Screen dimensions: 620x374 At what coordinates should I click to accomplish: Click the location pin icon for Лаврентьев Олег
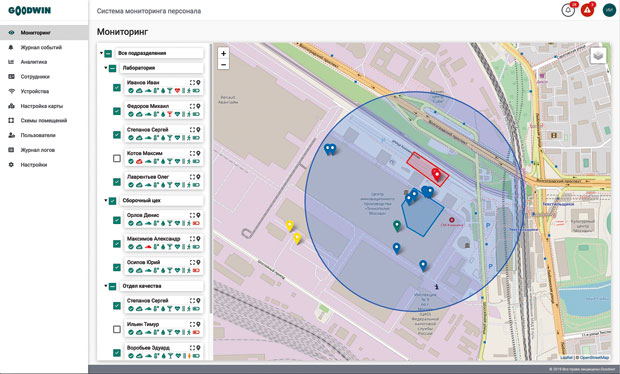tap(198, 177)
